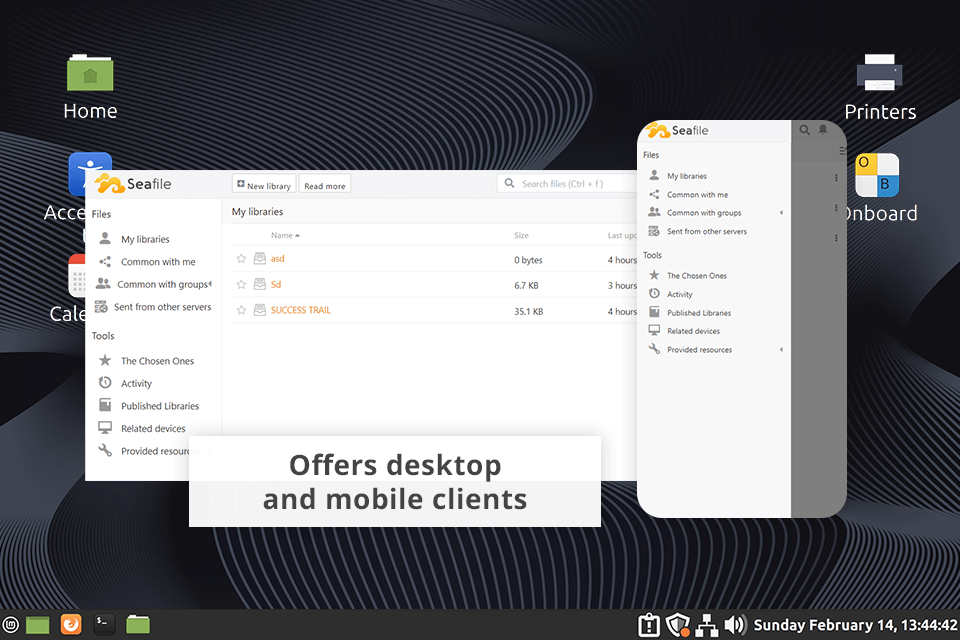960x640 pixels.
Task: Open The Chosen Ones in desktop sidebar
Action: coord(157,361)
